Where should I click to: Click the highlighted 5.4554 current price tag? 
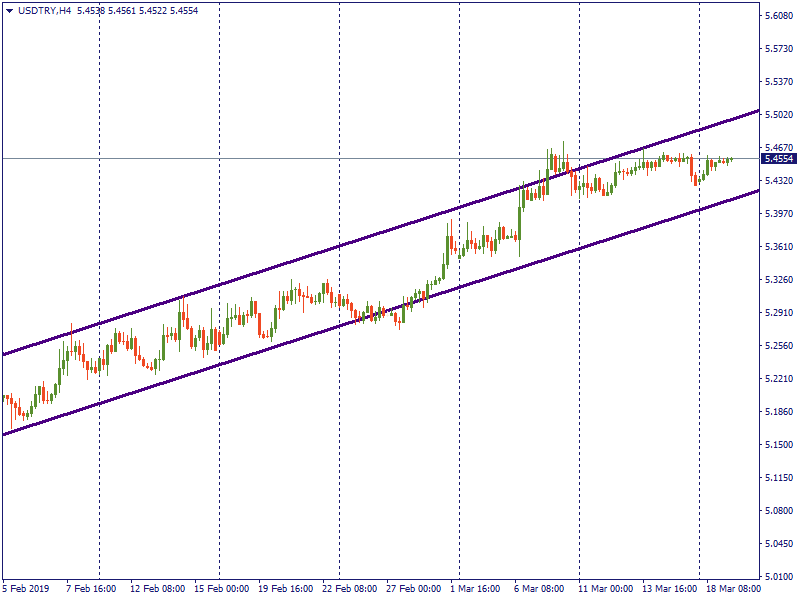point(778,158)
